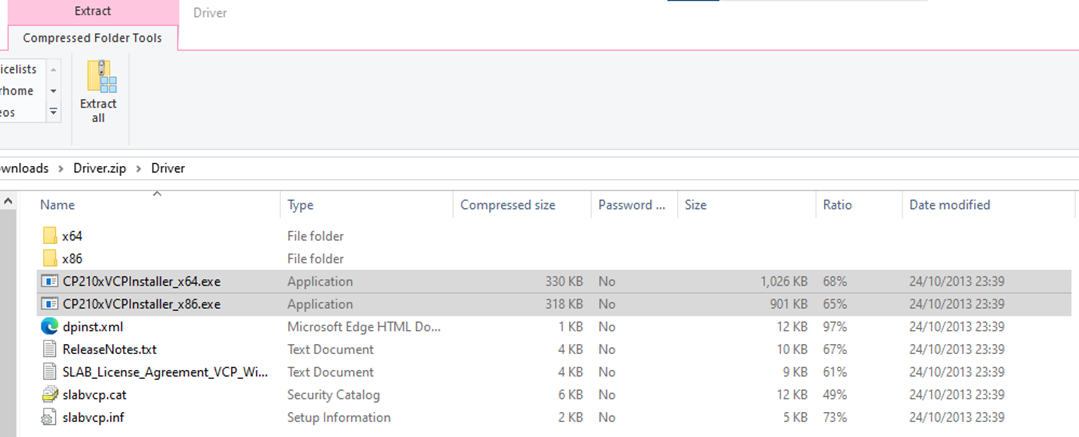The width and height of the screenshot is (1079, 437).
Task: Select the slabvcp.cat catalog icon
Action: pyautogui.click(x=50, y=395)
